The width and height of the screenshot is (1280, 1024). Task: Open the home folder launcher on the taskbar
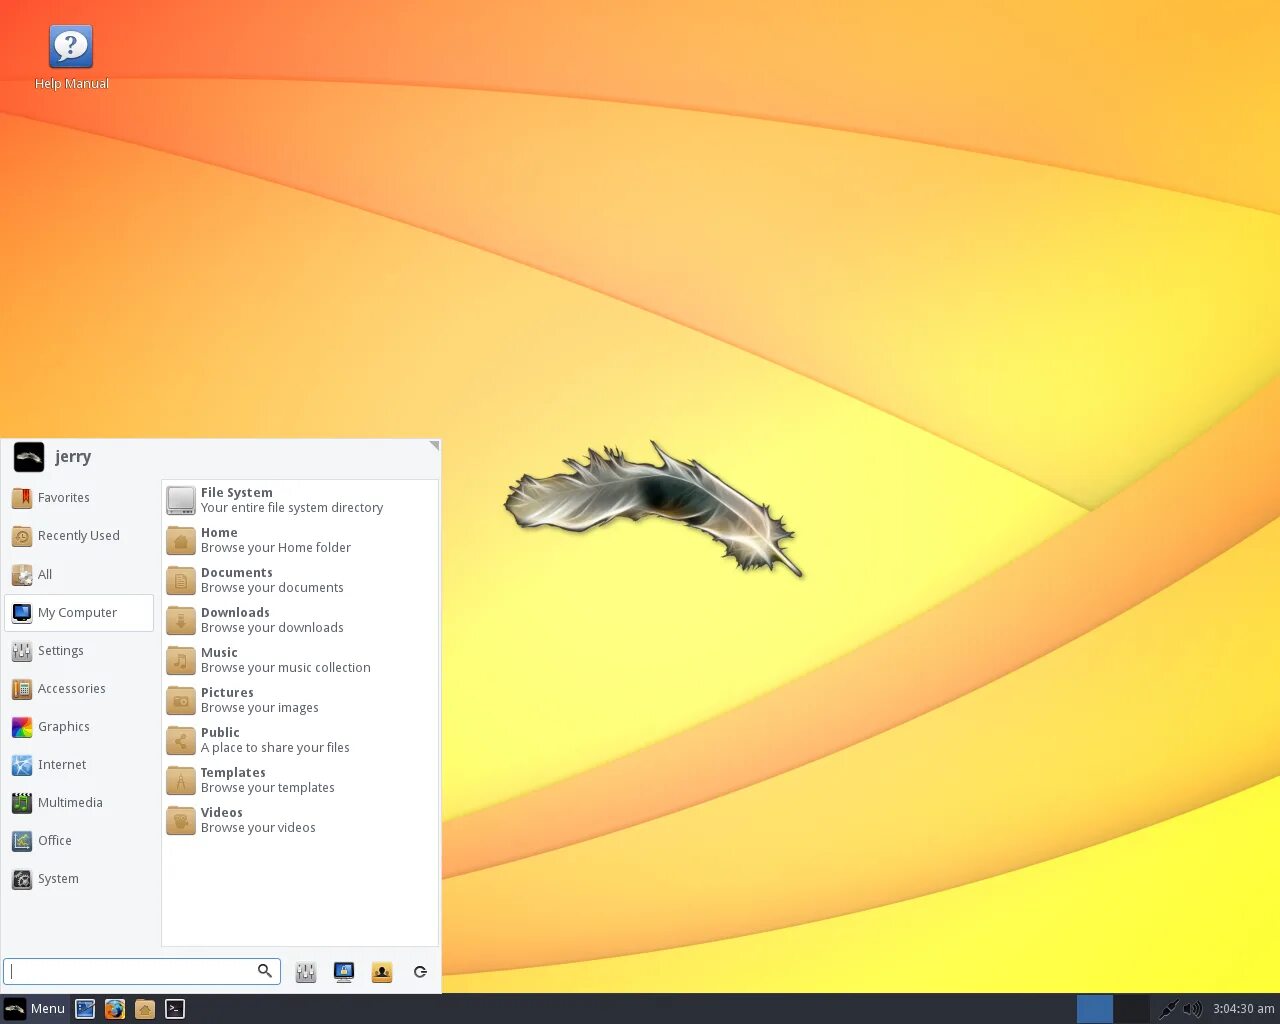pos(145,1009)
